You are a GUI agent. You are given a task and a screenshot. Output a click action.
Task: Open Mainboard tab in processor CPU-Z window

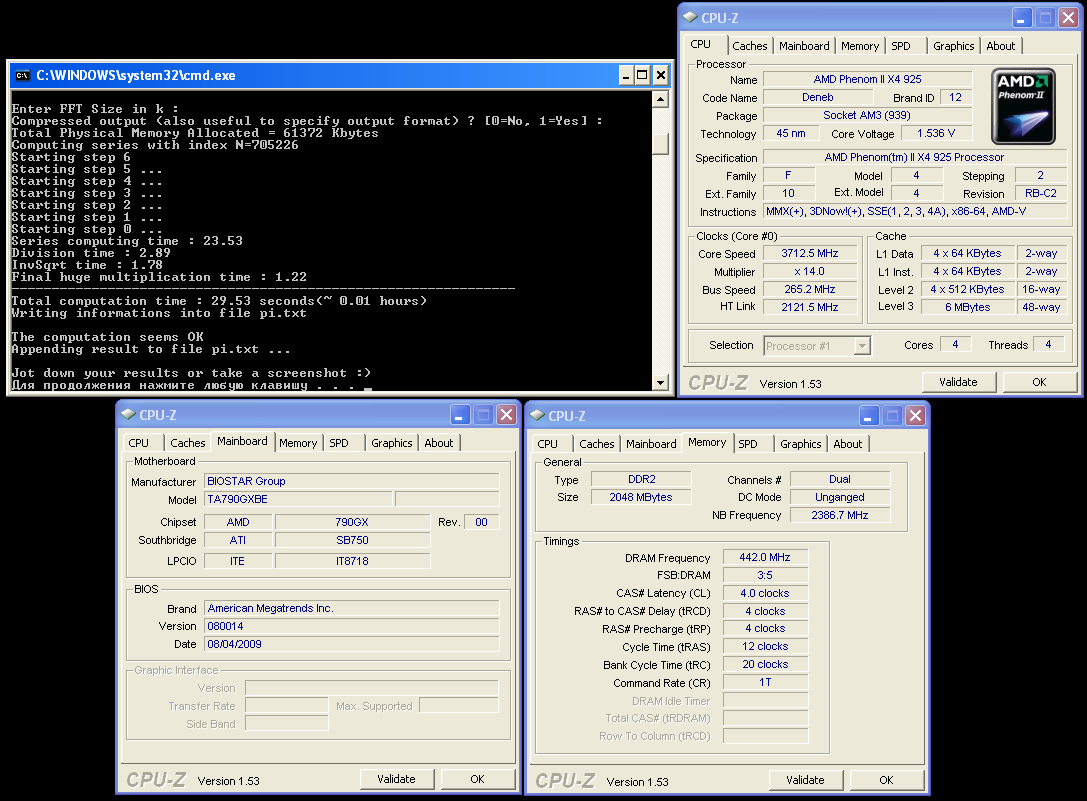tap(804, 46)
